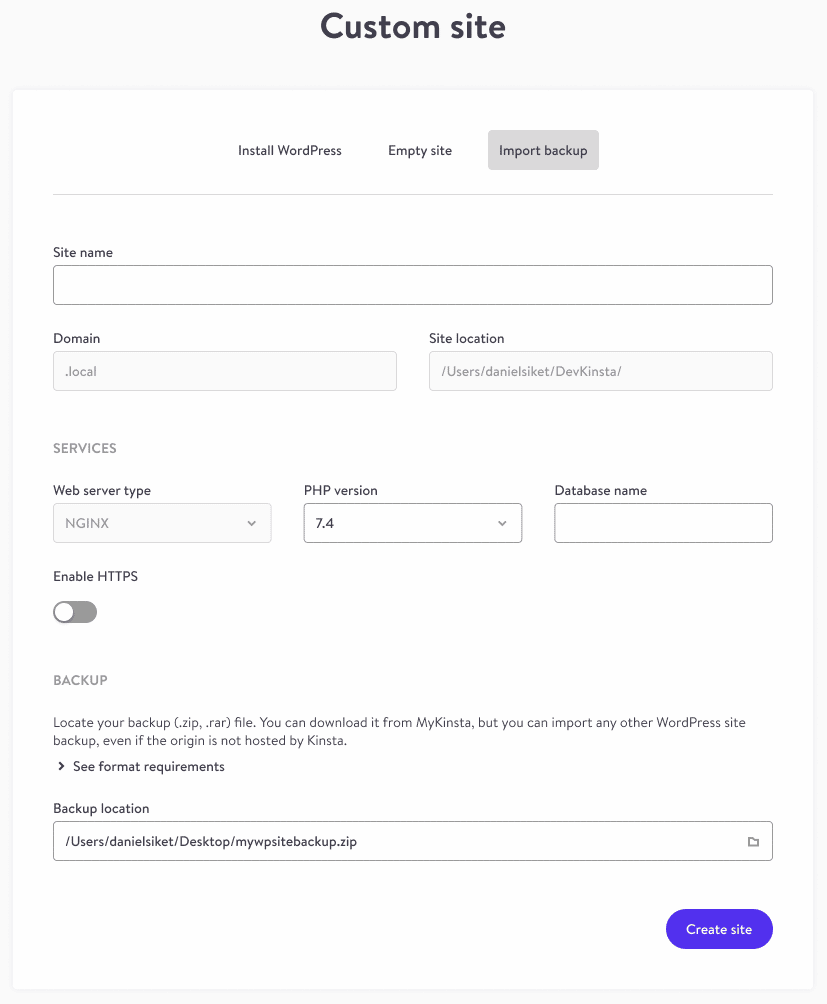Select the Site location path field
Image resolution: width=827 pixels, height=1004 pixels.
[600, 370]
